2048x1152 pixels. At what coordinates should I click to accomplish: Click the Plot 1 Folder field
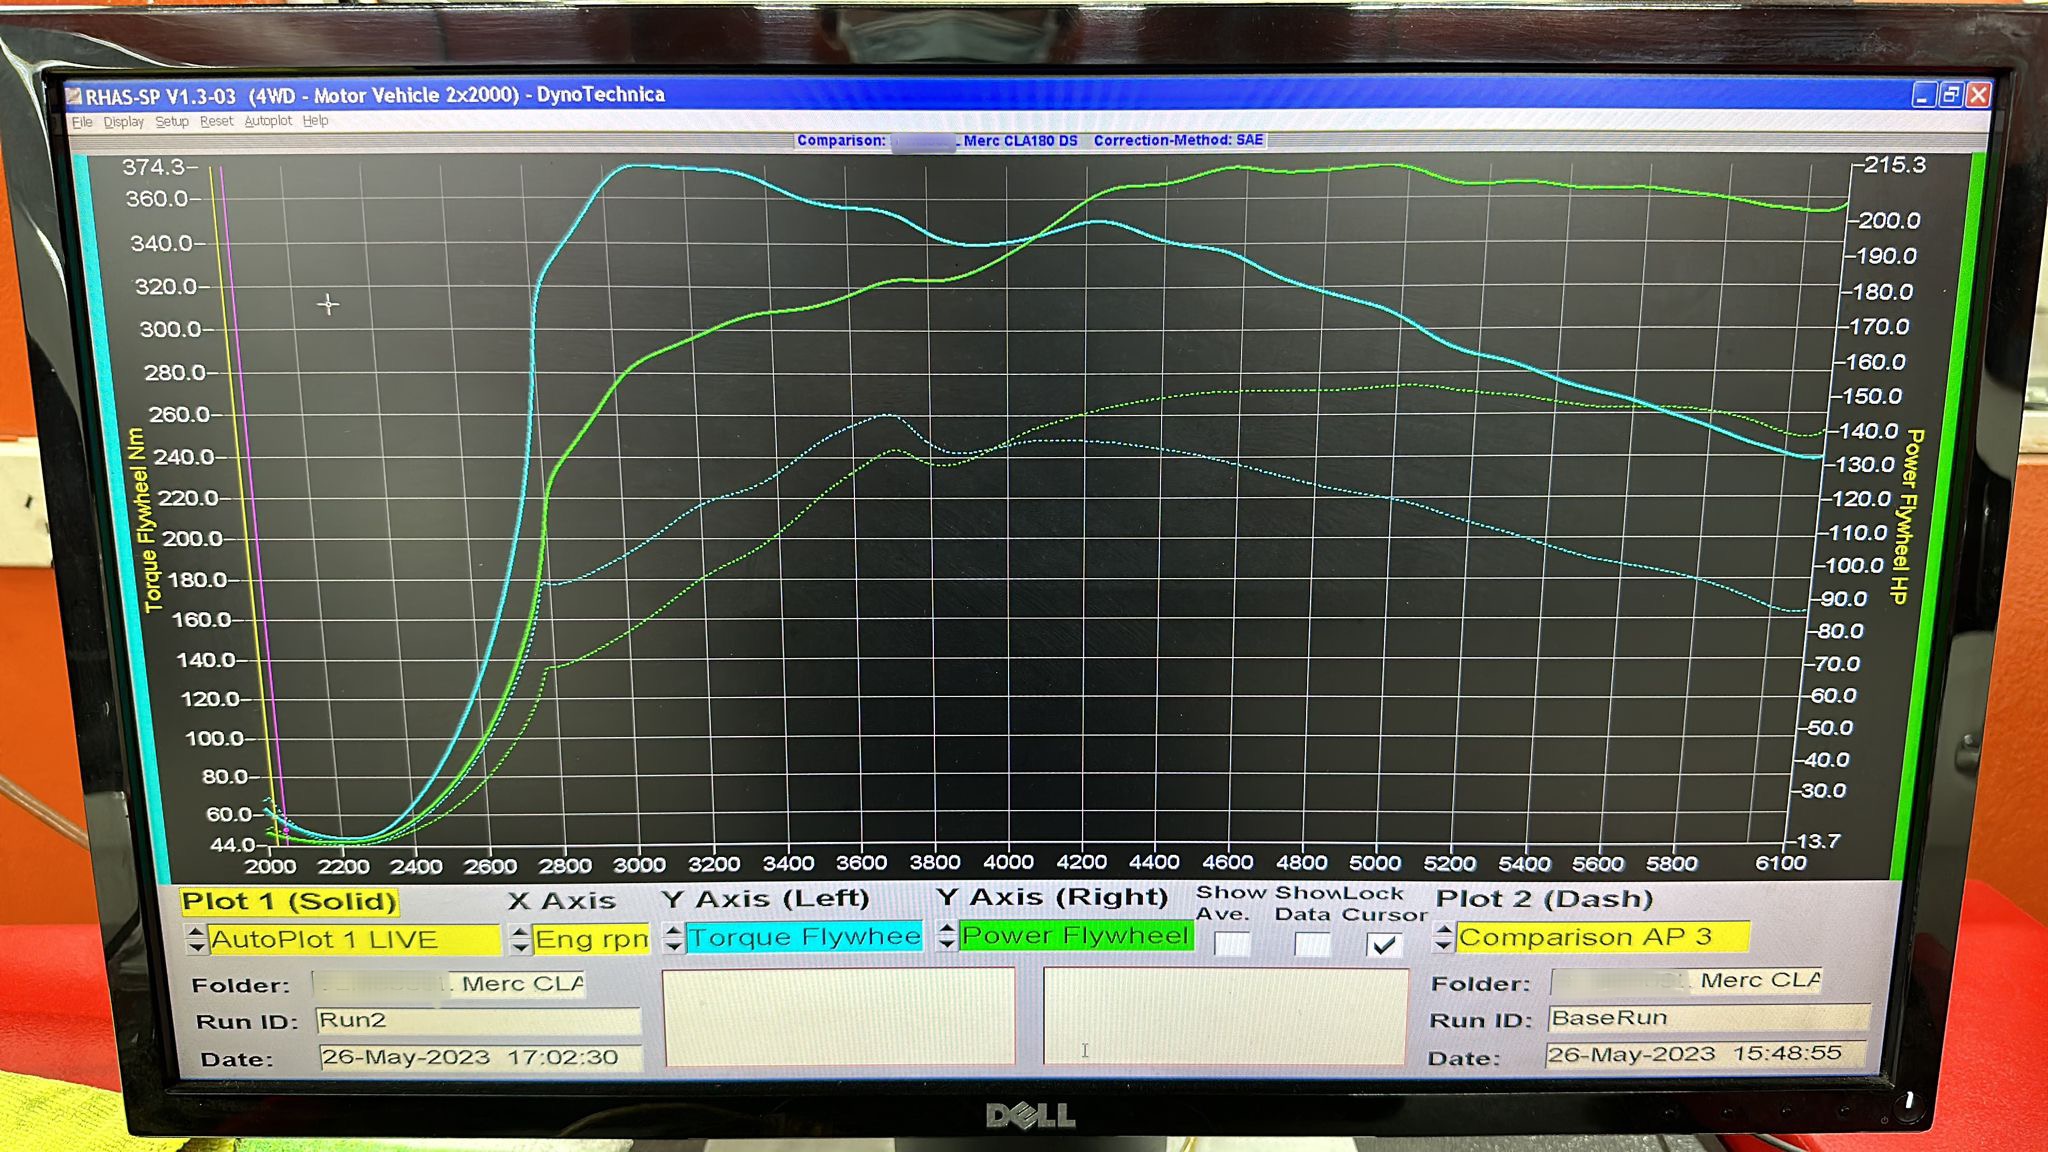pyautogui.click(x=449, y=984)
